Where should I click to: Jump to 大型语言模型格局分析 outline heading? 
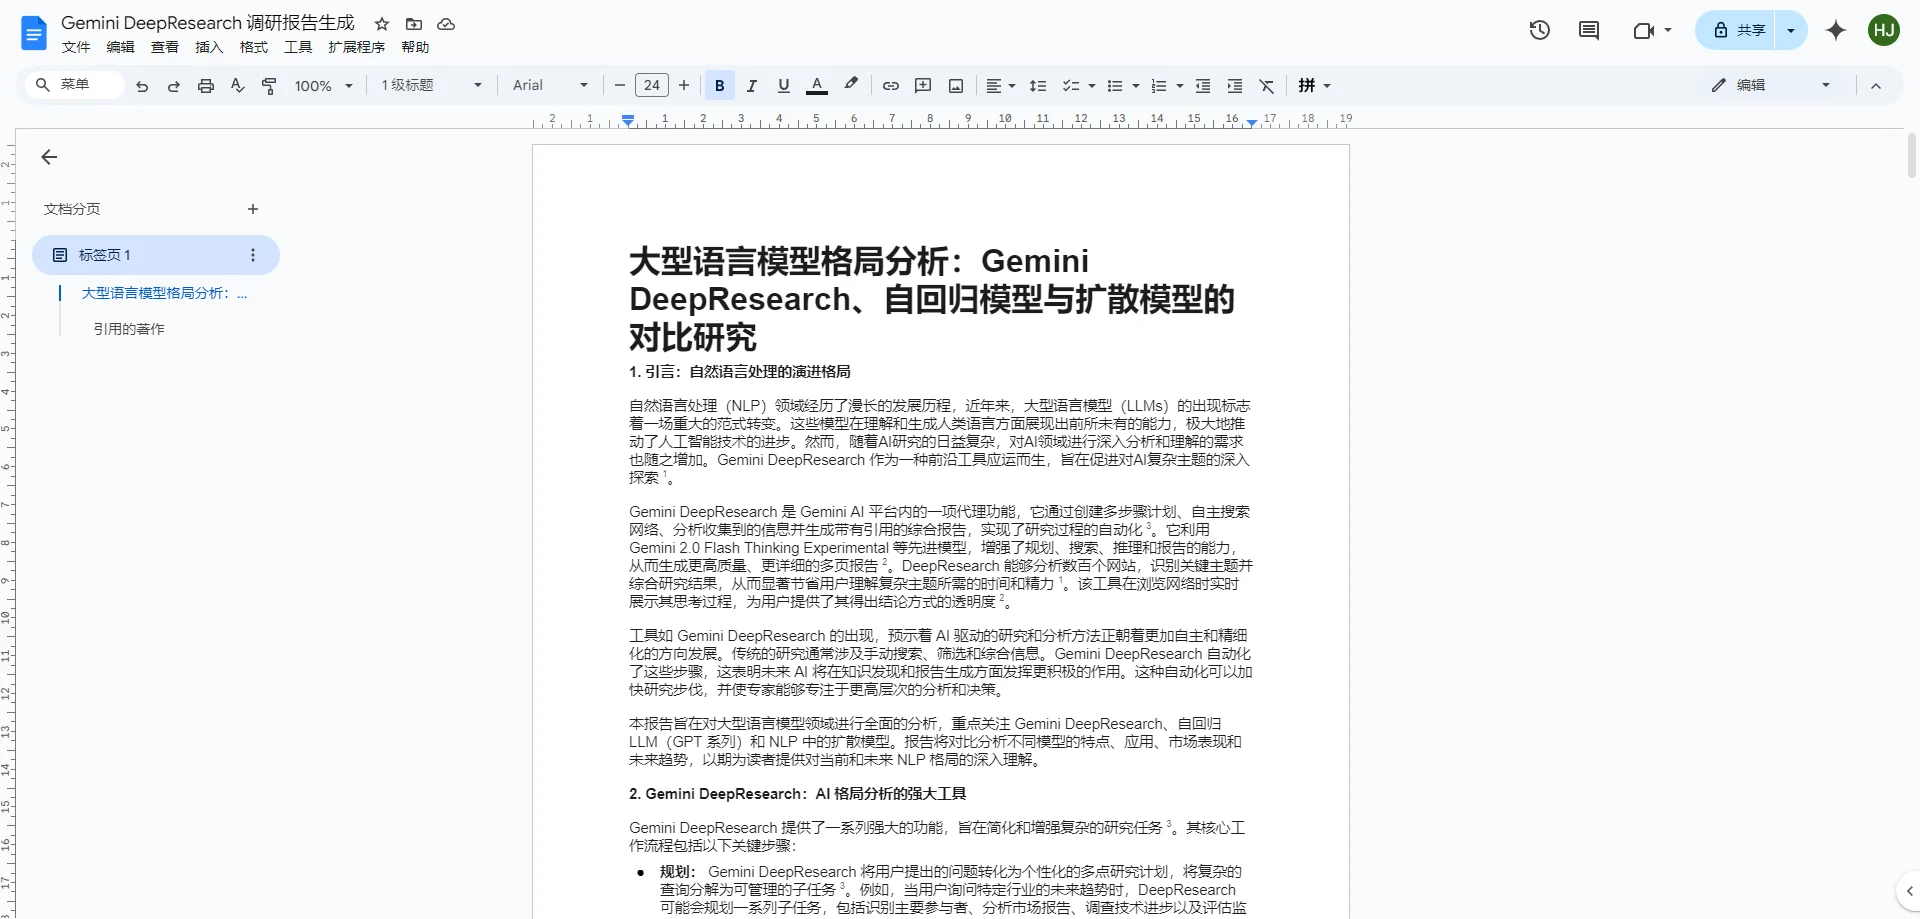click(164, 293)
